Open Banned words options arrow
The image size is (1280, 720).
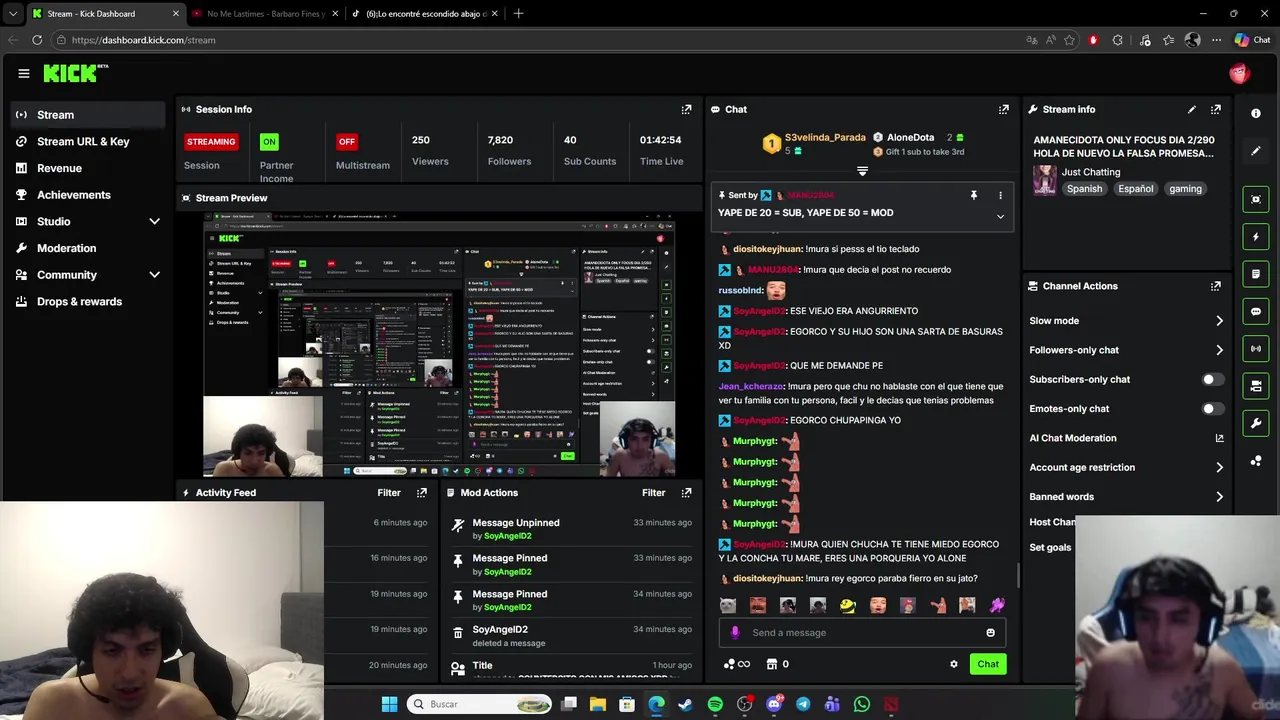(1219, 496)
